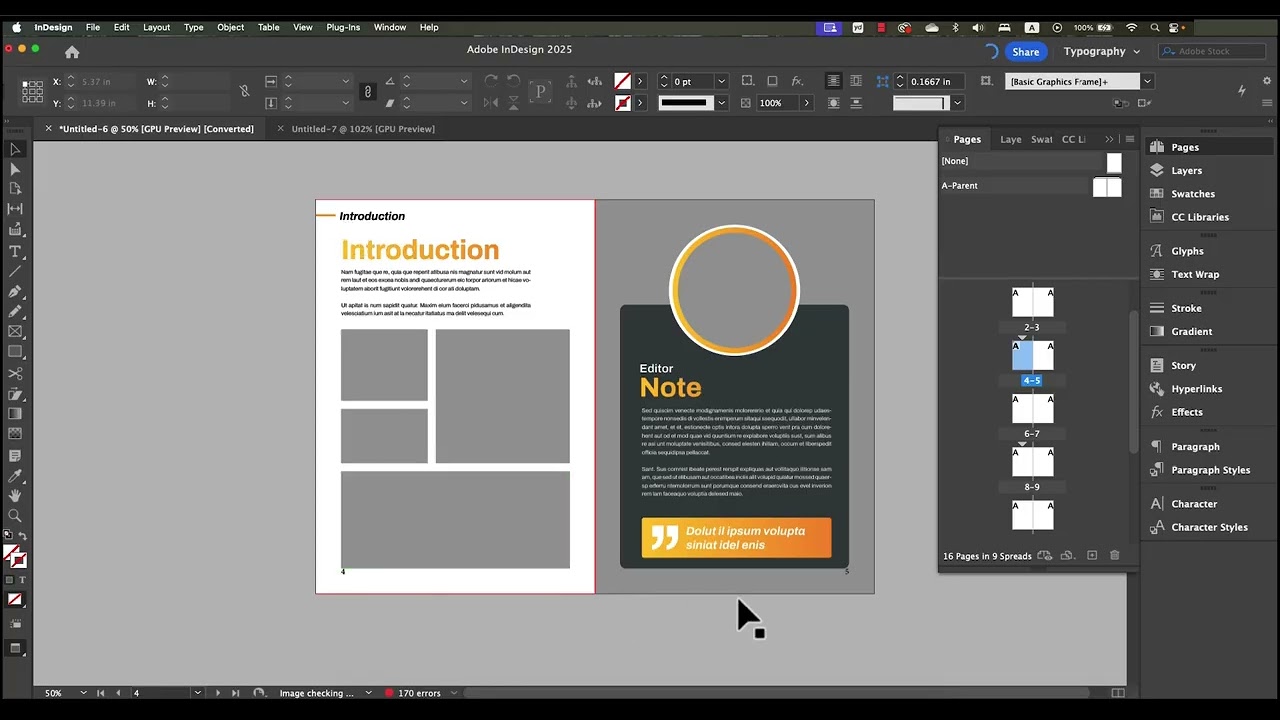Select the Rectangle tool

[15, 352]
